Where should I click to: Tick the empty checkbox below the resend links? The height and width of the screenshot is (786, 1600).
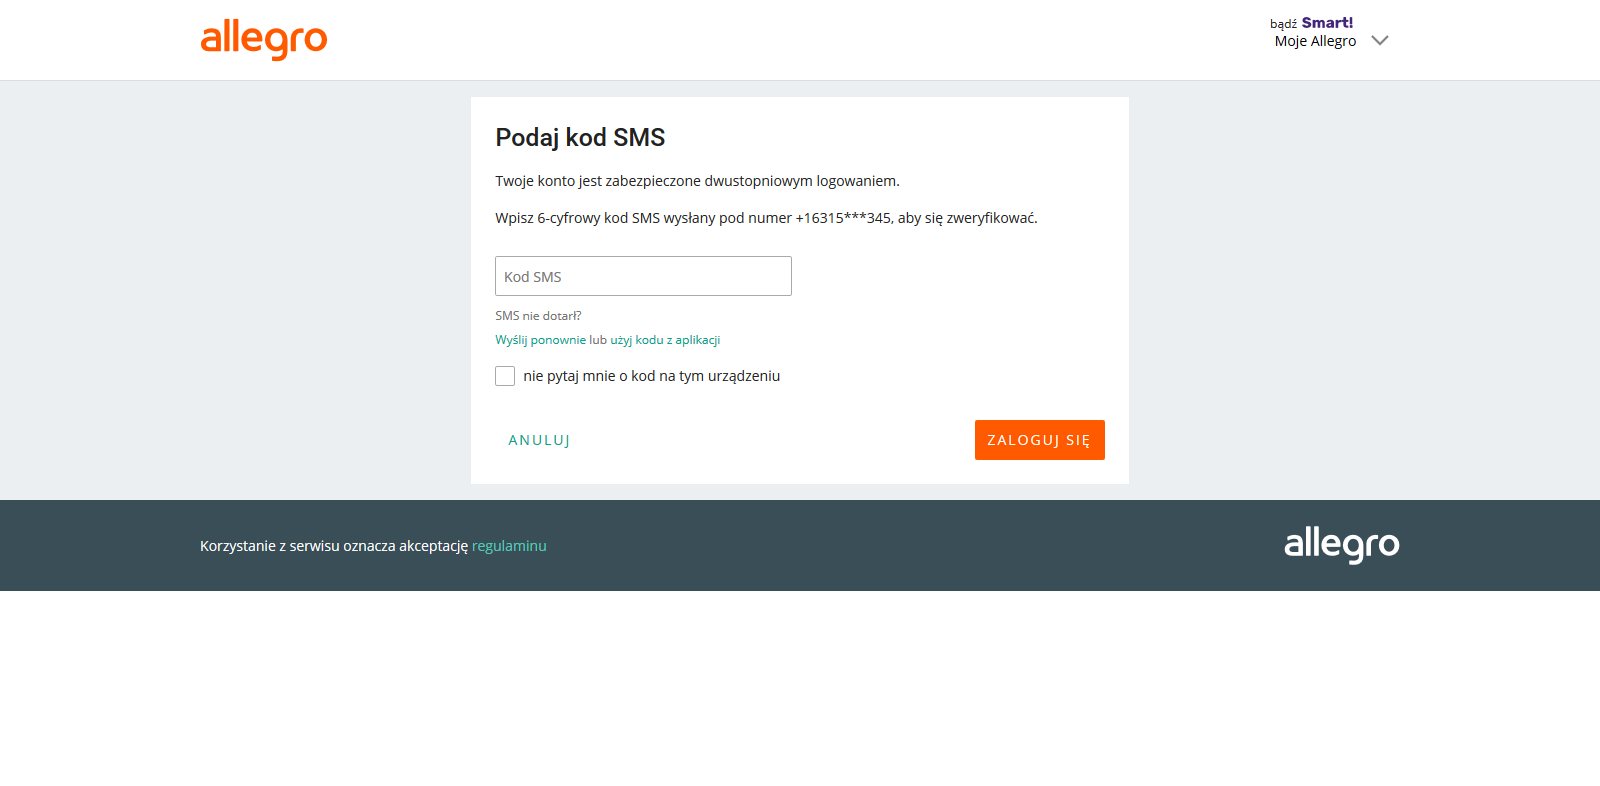point(505,376)
